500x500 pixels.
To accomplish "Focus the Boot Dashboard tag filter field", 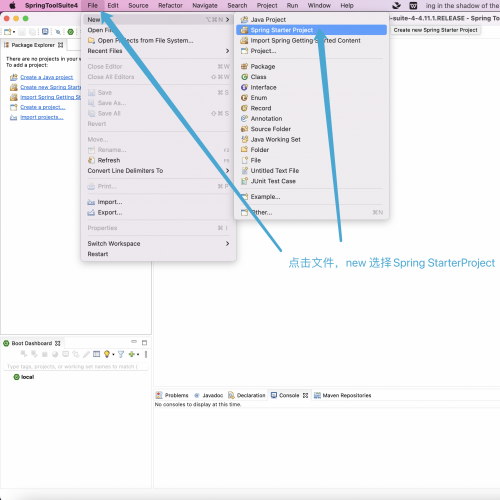I will point(76,367).
